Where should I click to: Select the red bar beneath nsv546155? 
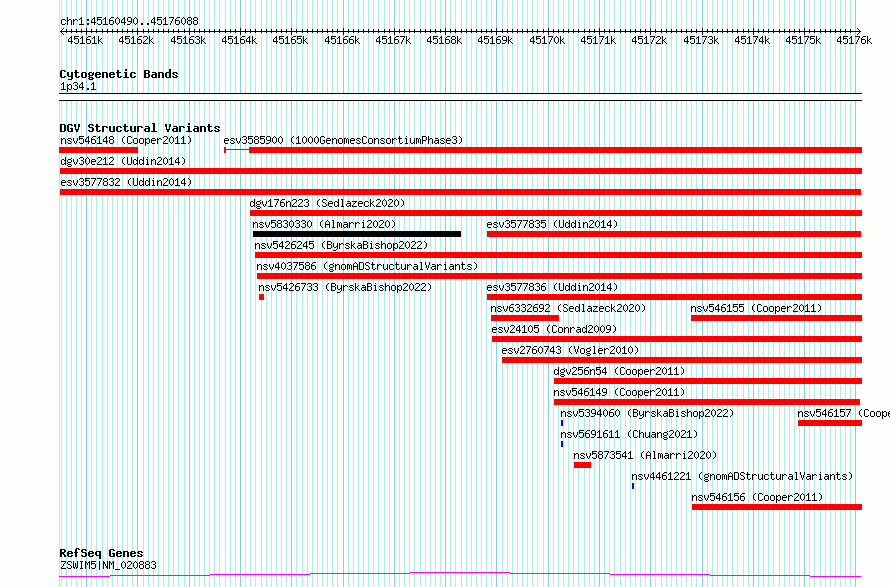click(x=776, y=318)
